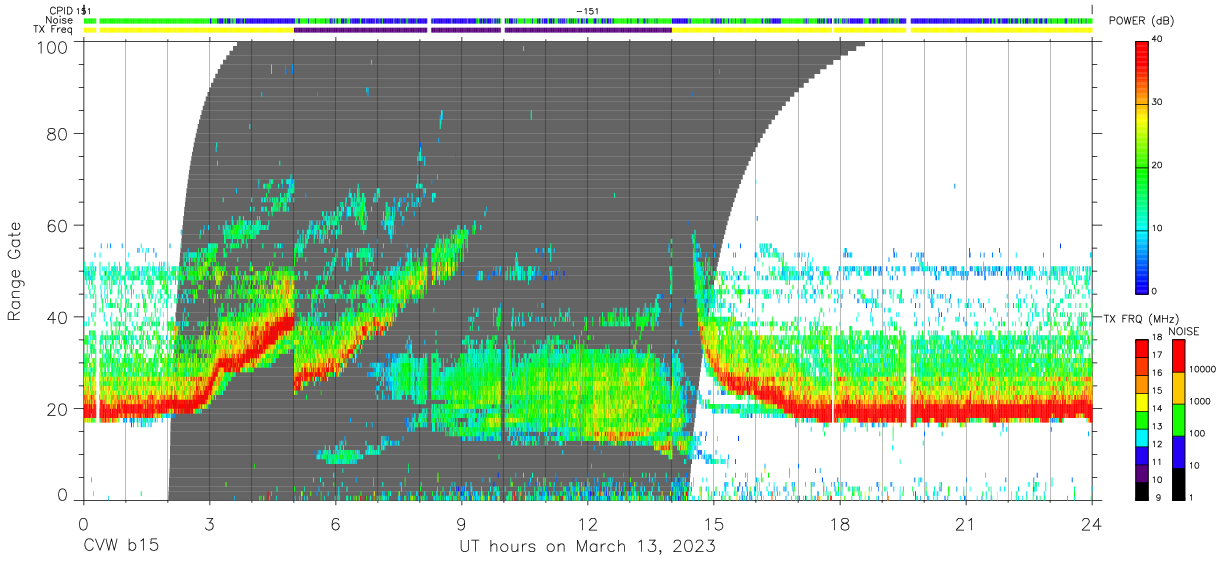Click the '21' UT hour tick label
Screen dimensions: 1228x567
coord(966,524)
